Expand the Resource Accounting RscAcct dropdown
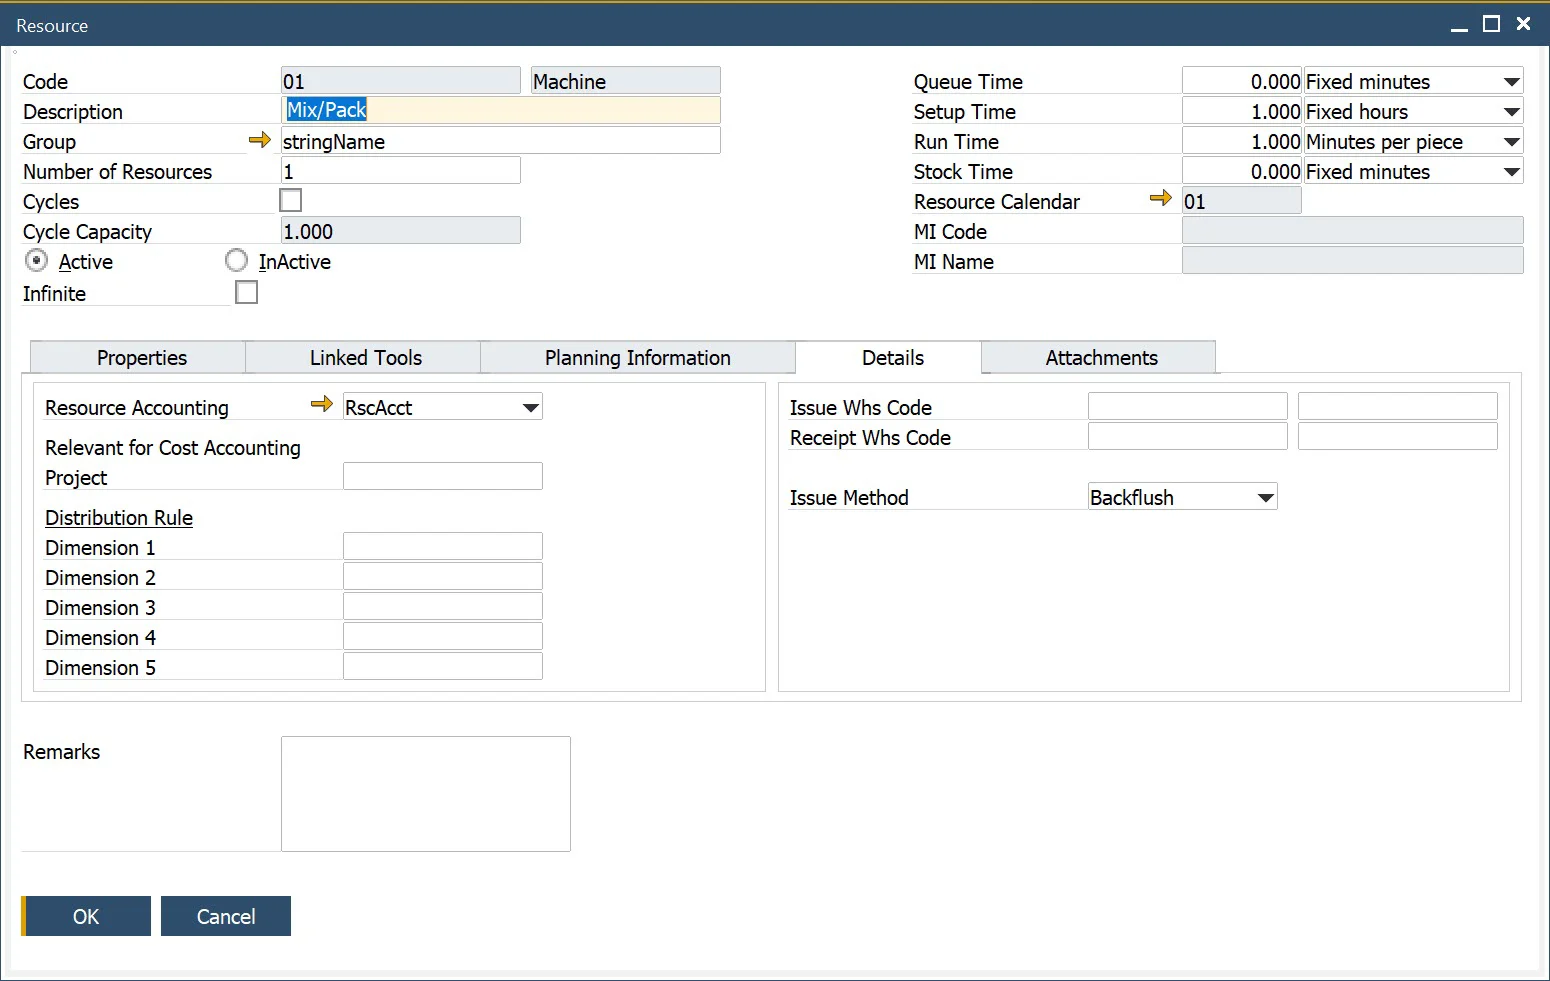The height and width of the screenshot is (981, 1550). pos(530,408)
